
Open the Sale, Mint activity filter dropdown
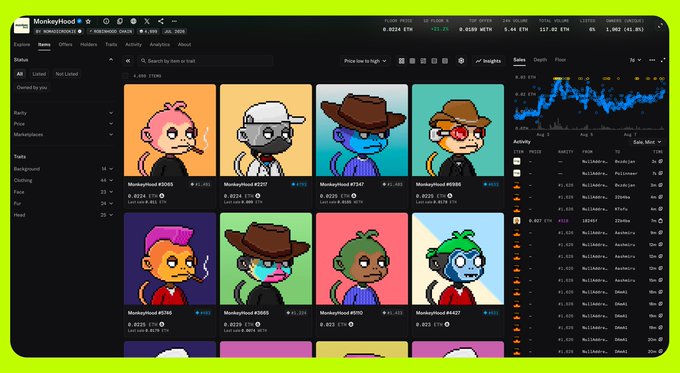[647, 142]
